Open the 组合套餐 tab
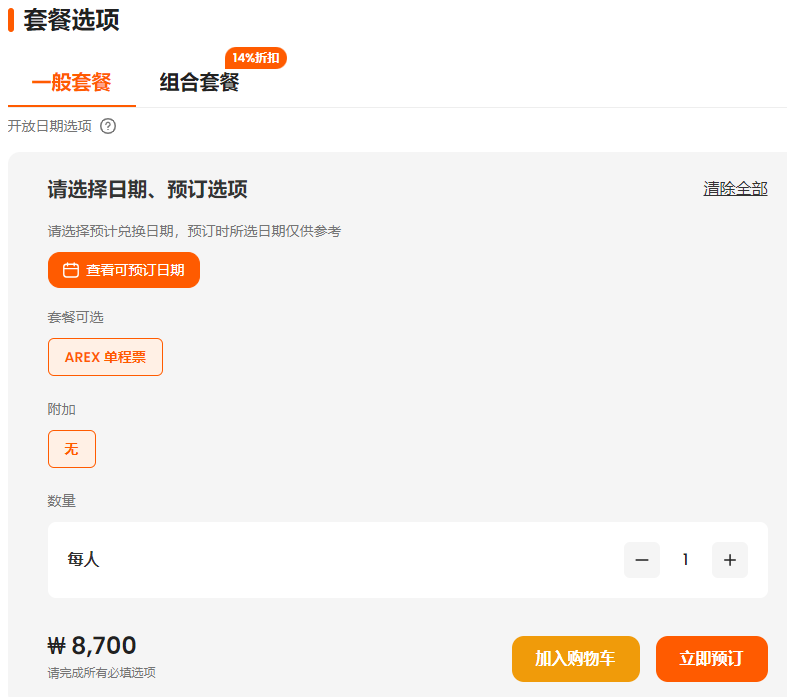The image size is (787, 697). pos(199,83)
